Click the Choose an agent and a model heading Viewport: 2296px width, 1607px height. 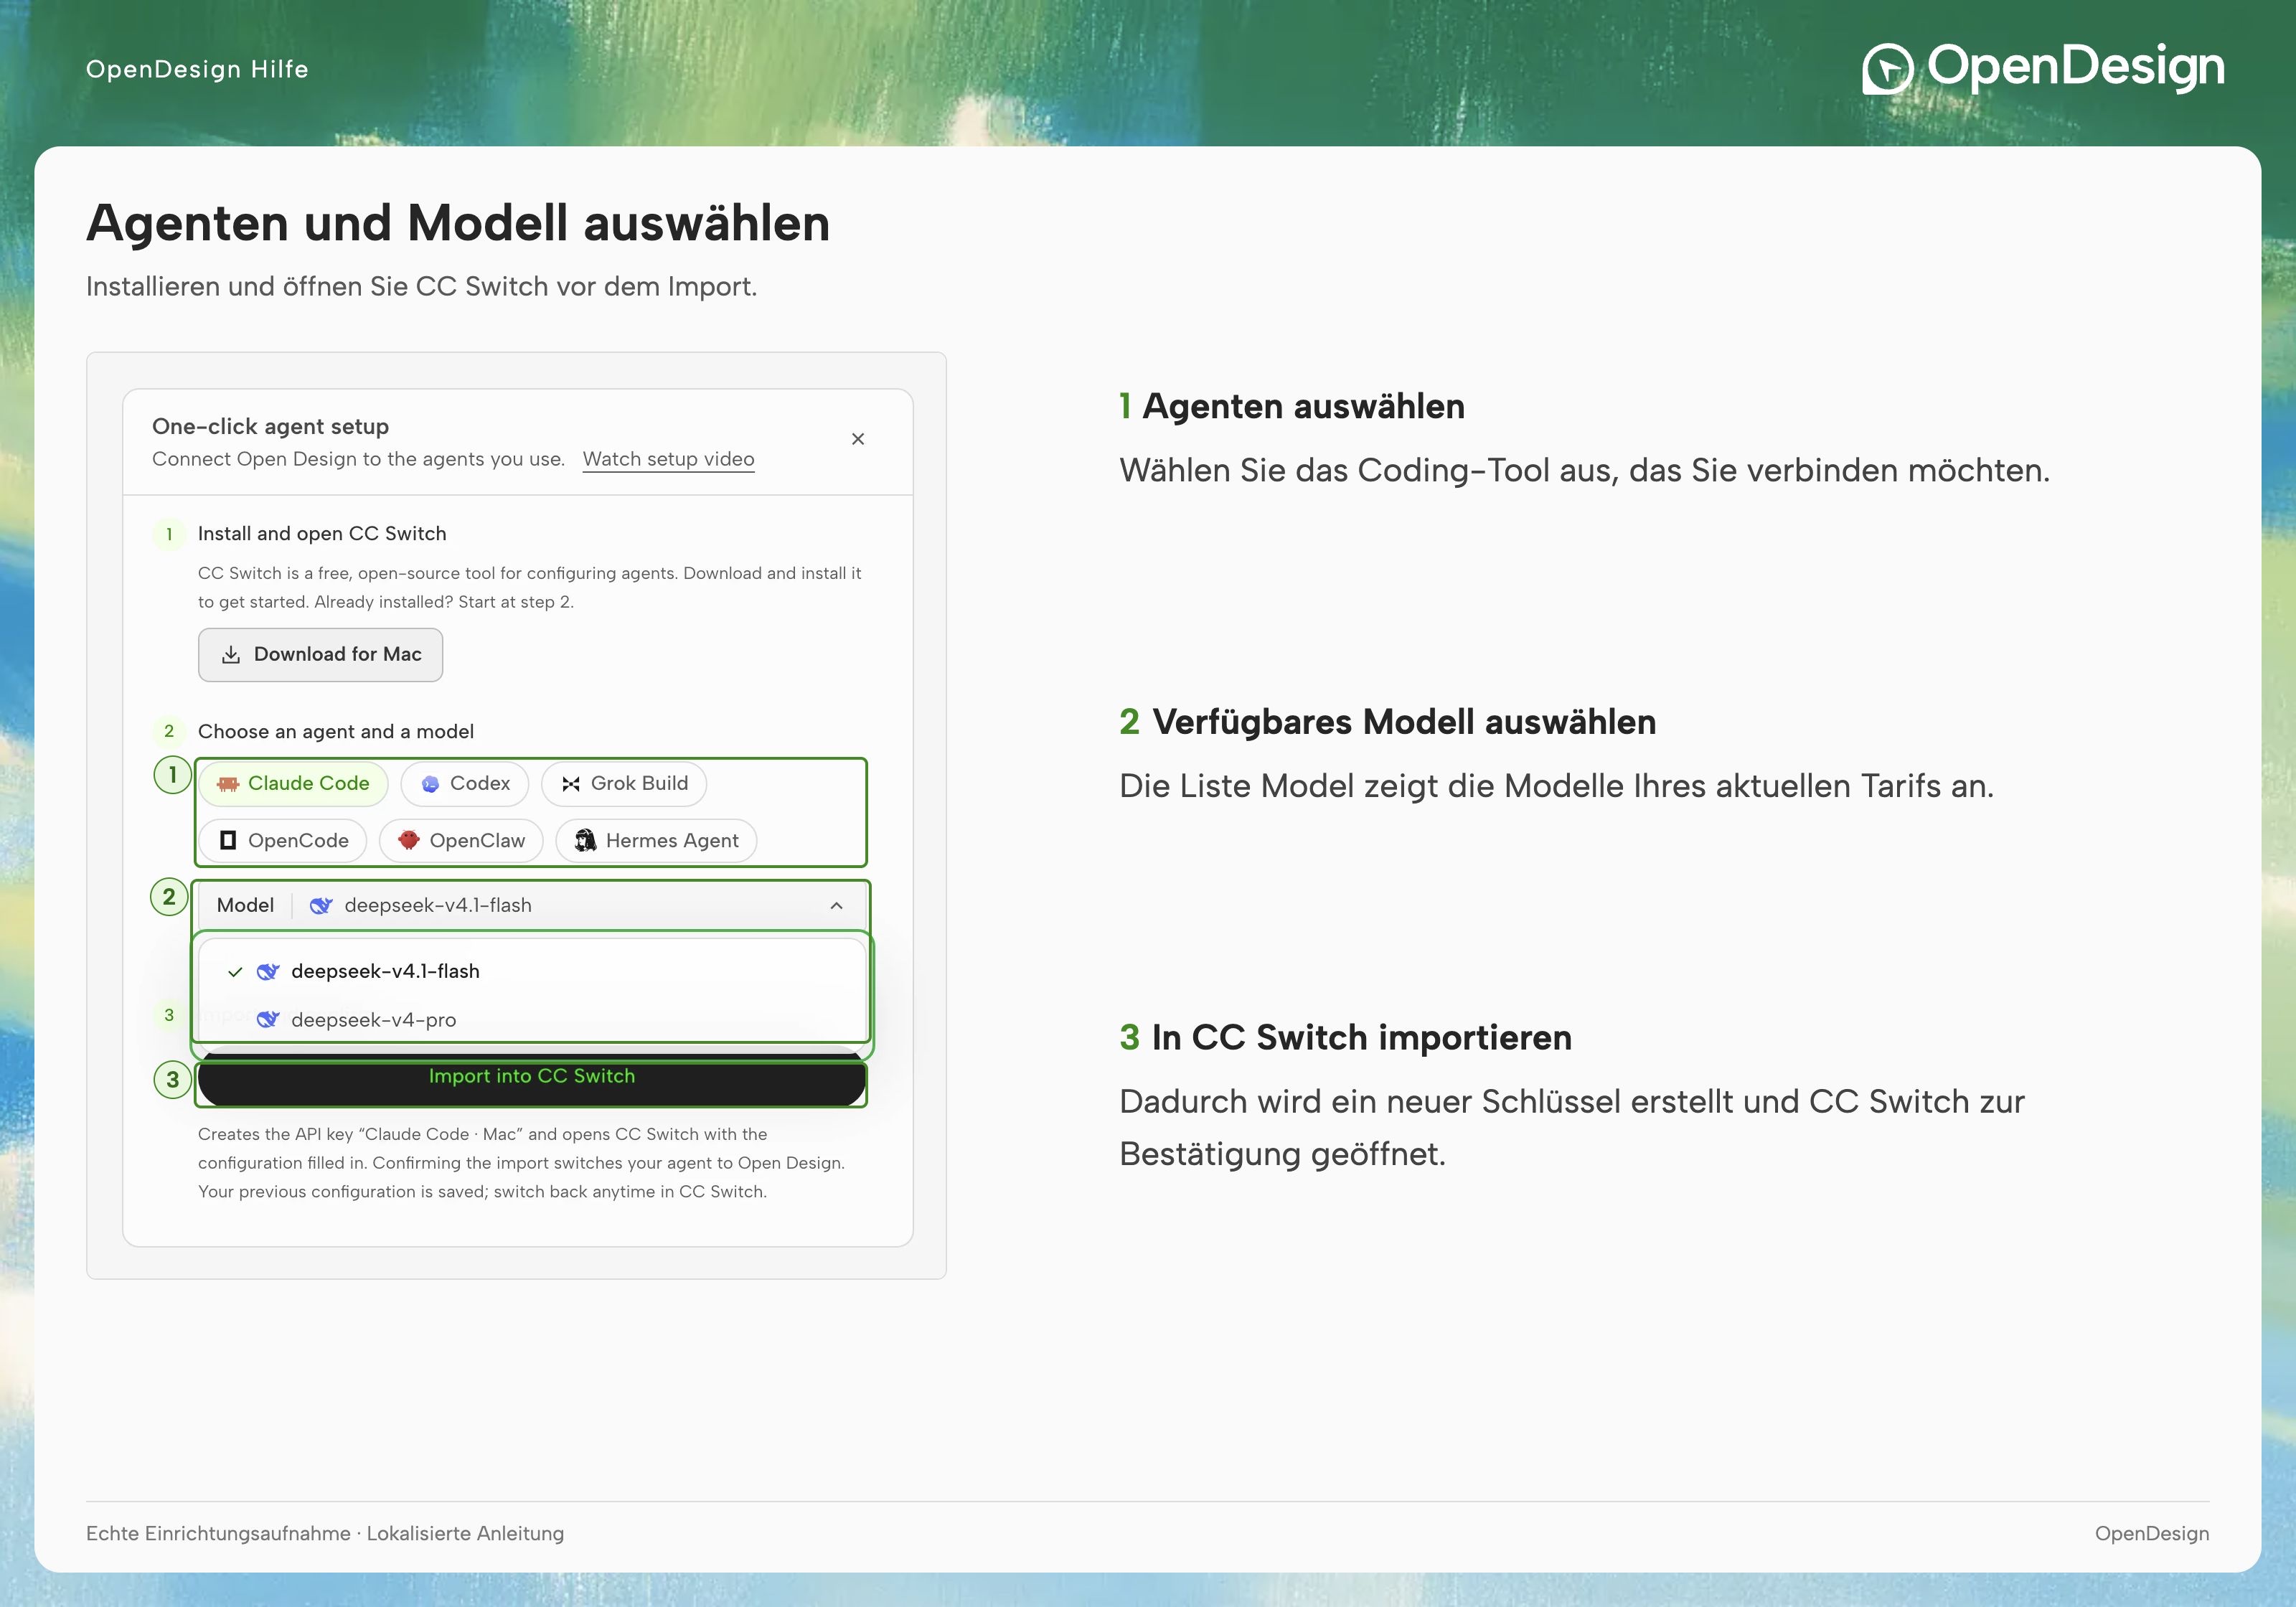click(336, 731)
